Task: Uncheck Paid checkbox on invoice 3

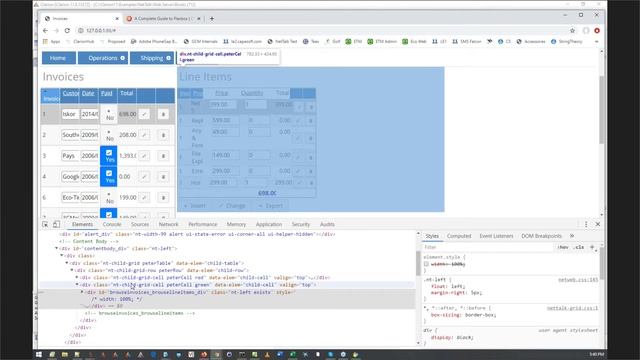Action: [x=109, y=153]
